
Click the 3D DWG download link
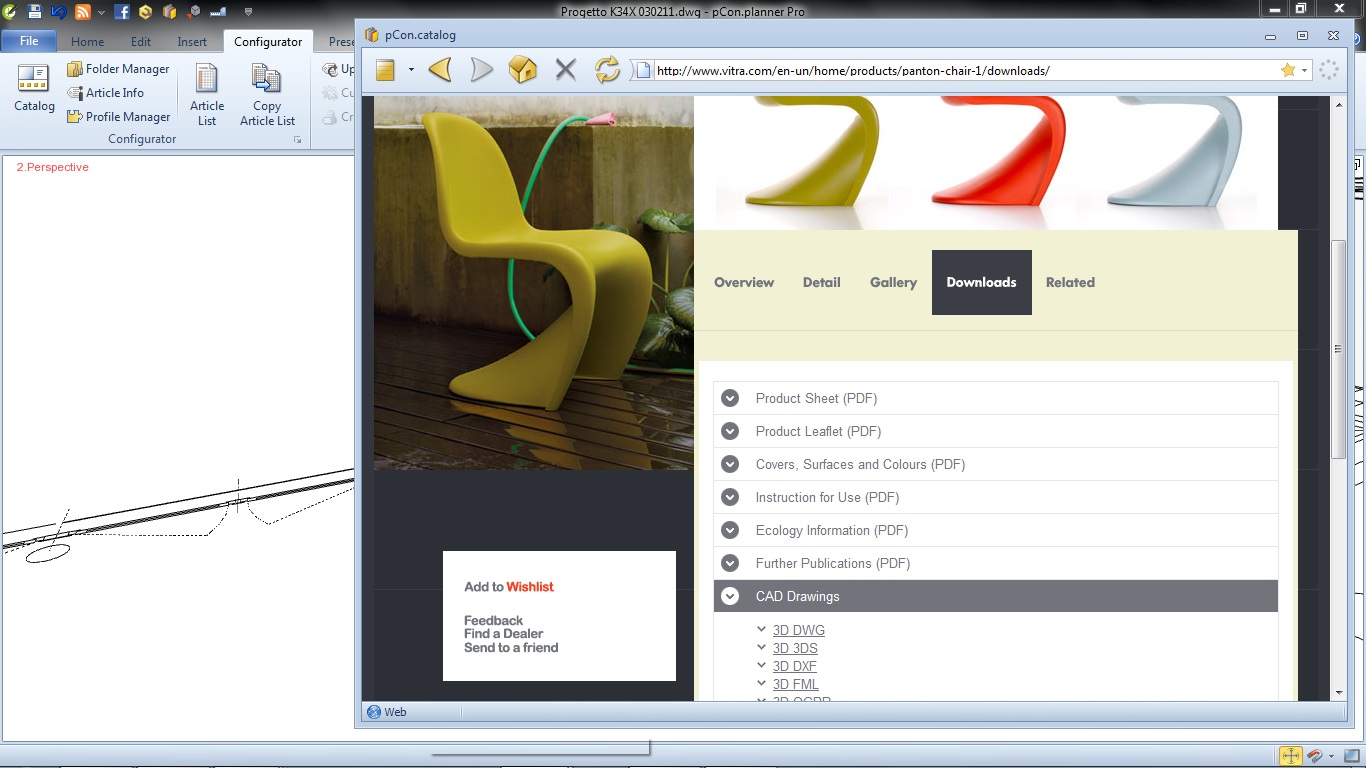pyautogui.click(x=799, y=630)
